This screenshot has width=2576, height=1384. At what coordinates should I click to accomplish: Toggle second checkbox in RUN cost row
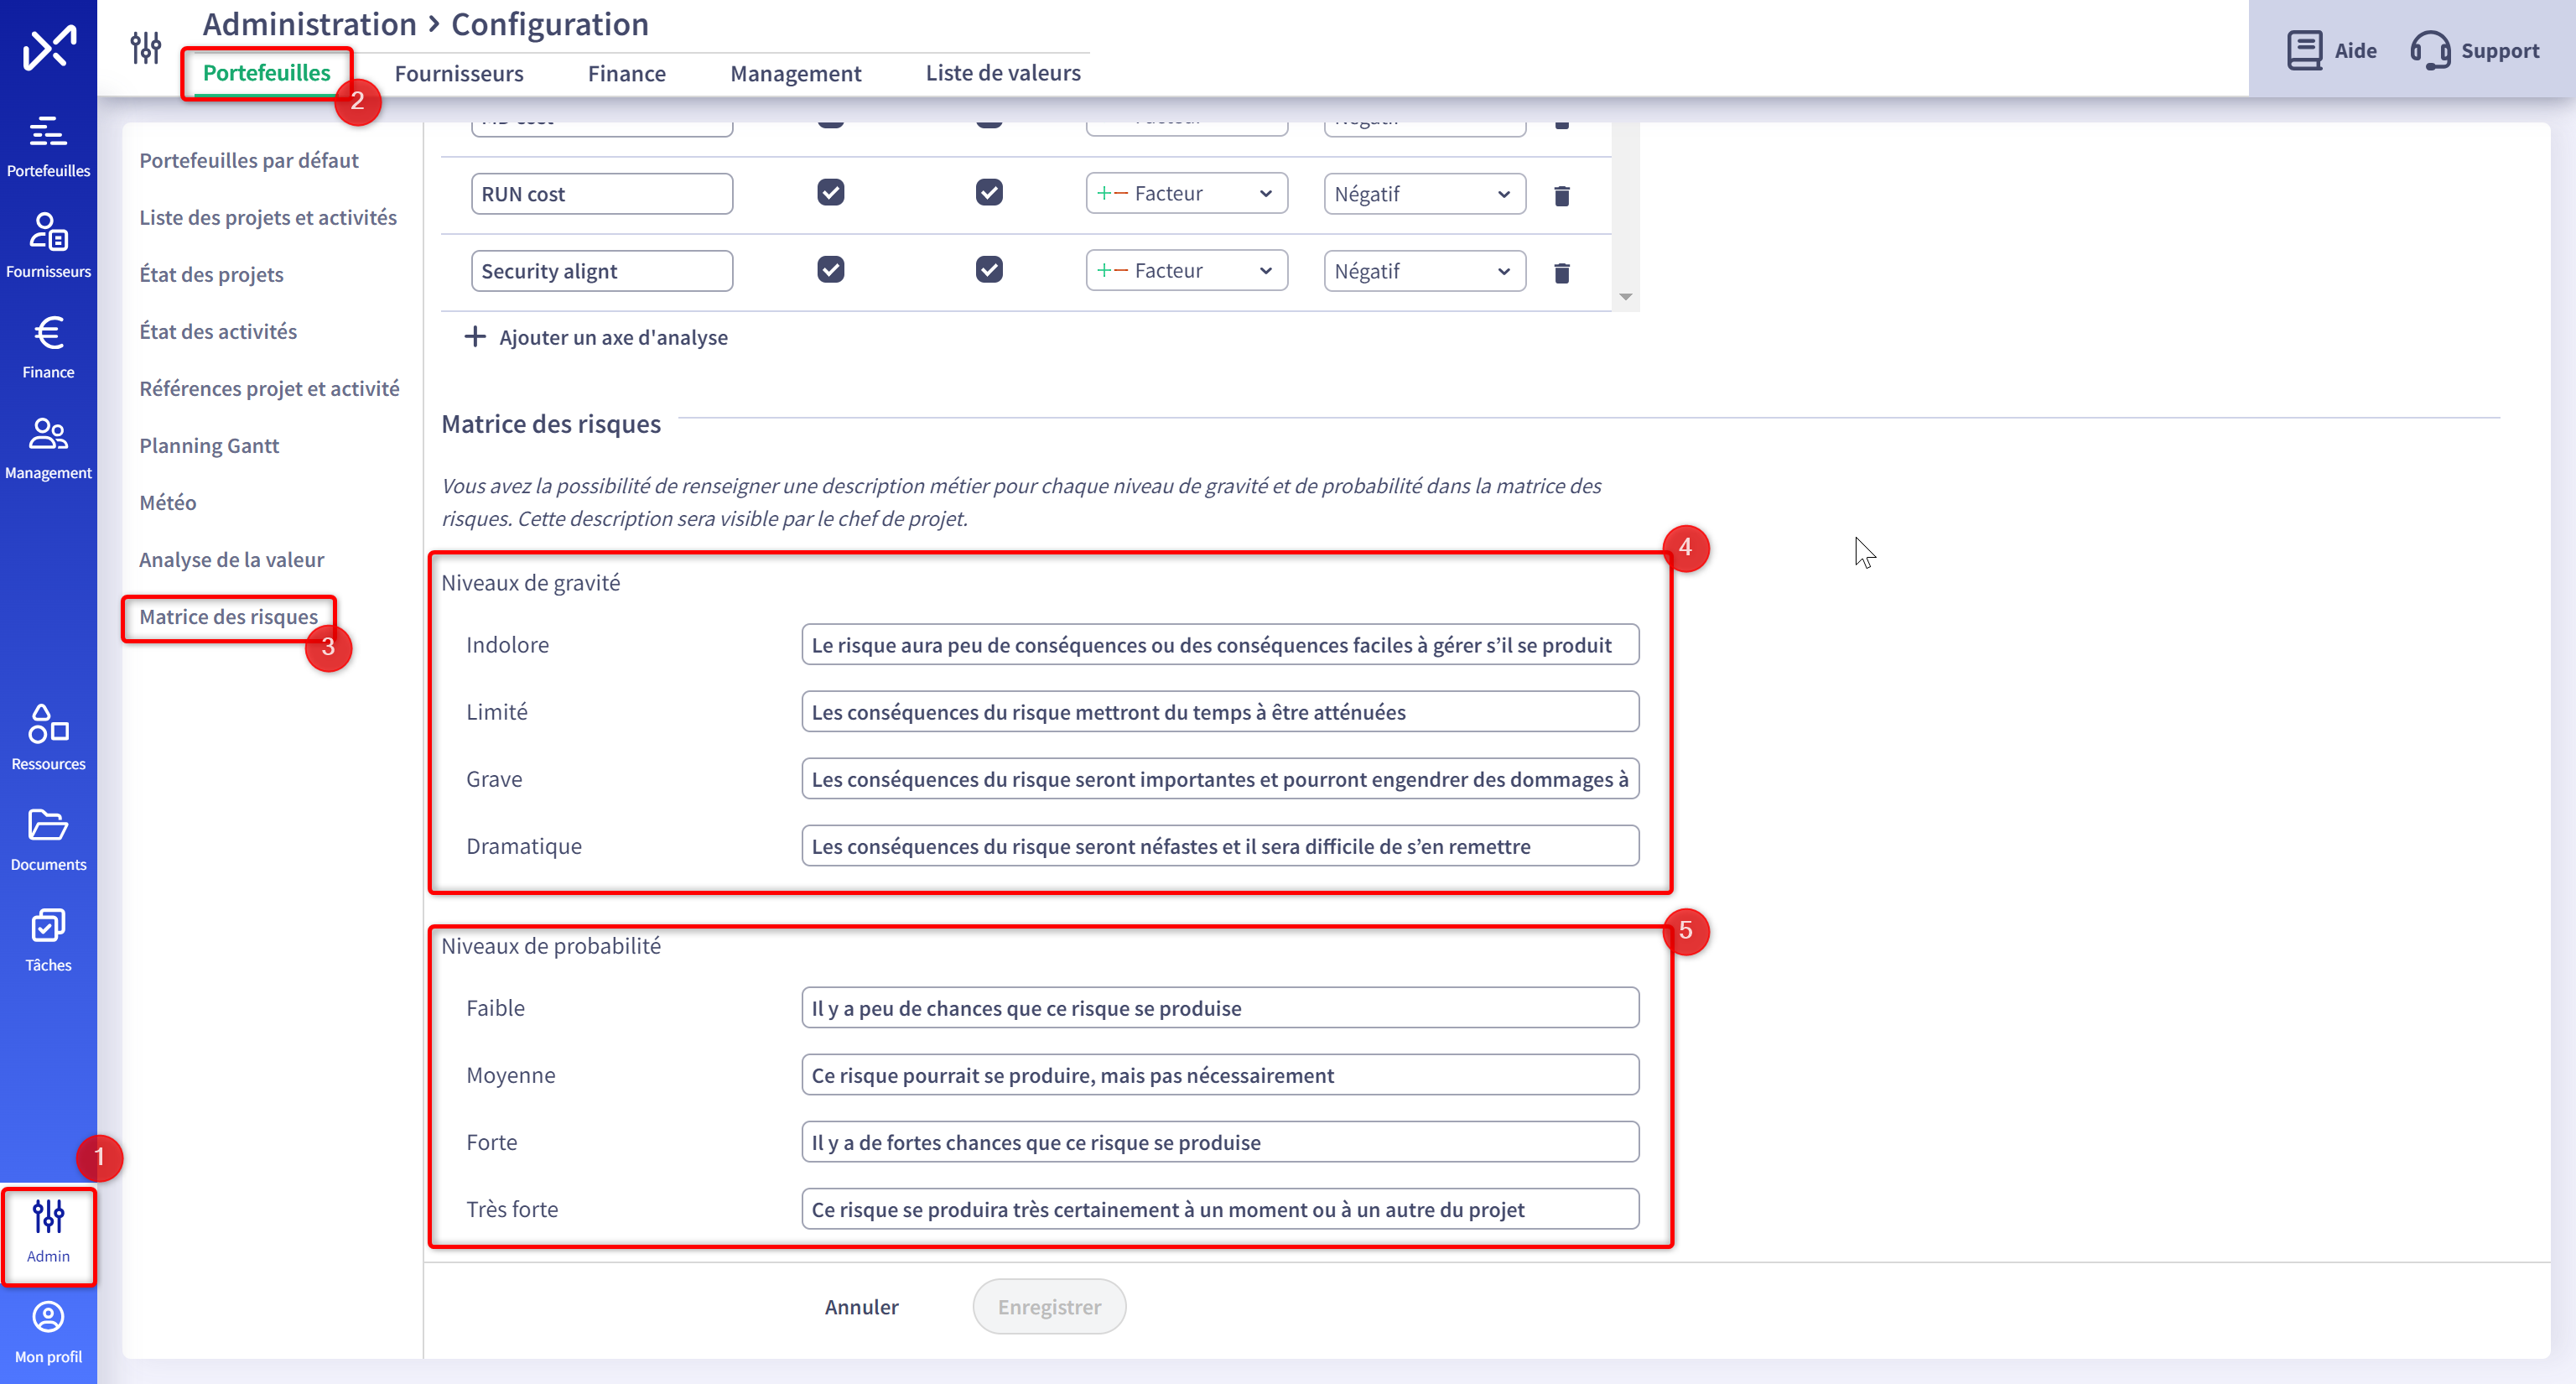[990, 192]
